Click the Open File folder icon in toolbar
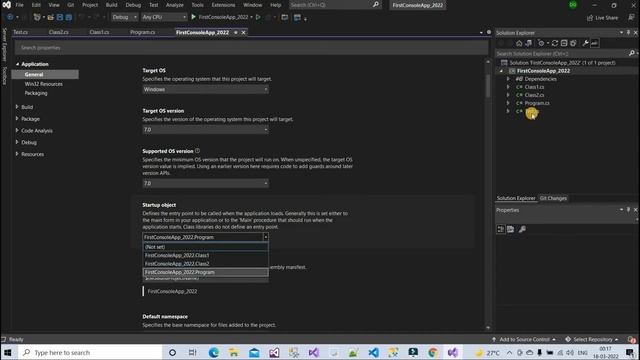This screenshot has height=360, width=640. coord(51,17)
